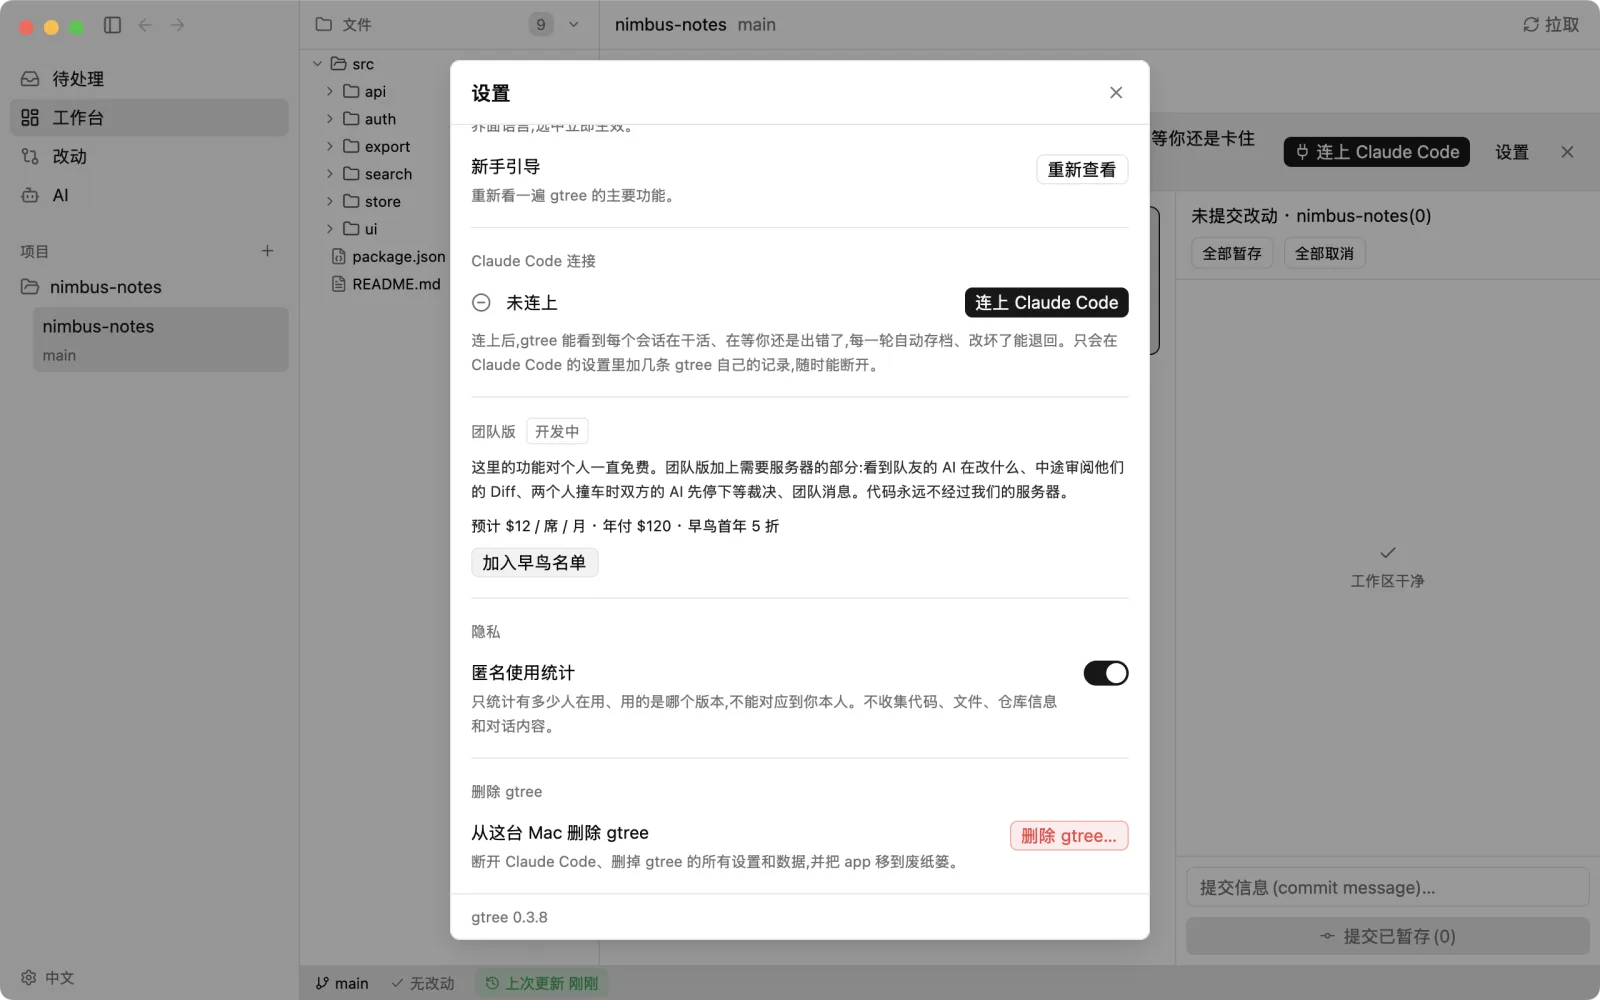This screenshot has width=1600, height=1000.
Task: Expand the ui folder
Action: [330, 229]
